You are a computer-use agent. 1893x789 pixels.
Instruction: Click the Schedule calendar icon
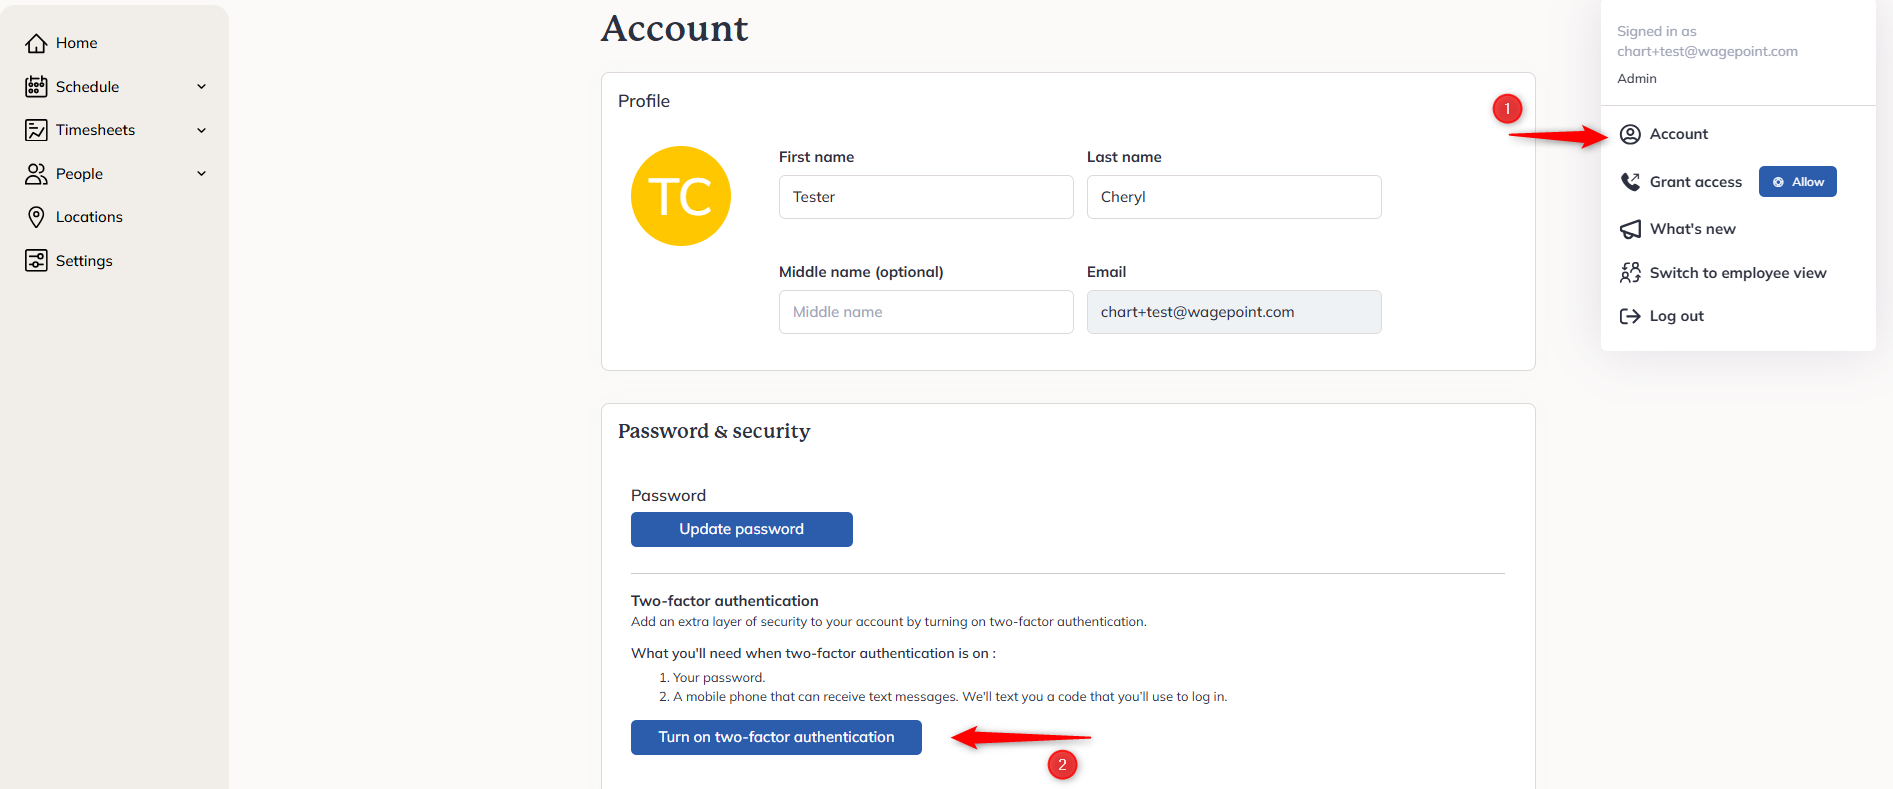tap(36, 87)
